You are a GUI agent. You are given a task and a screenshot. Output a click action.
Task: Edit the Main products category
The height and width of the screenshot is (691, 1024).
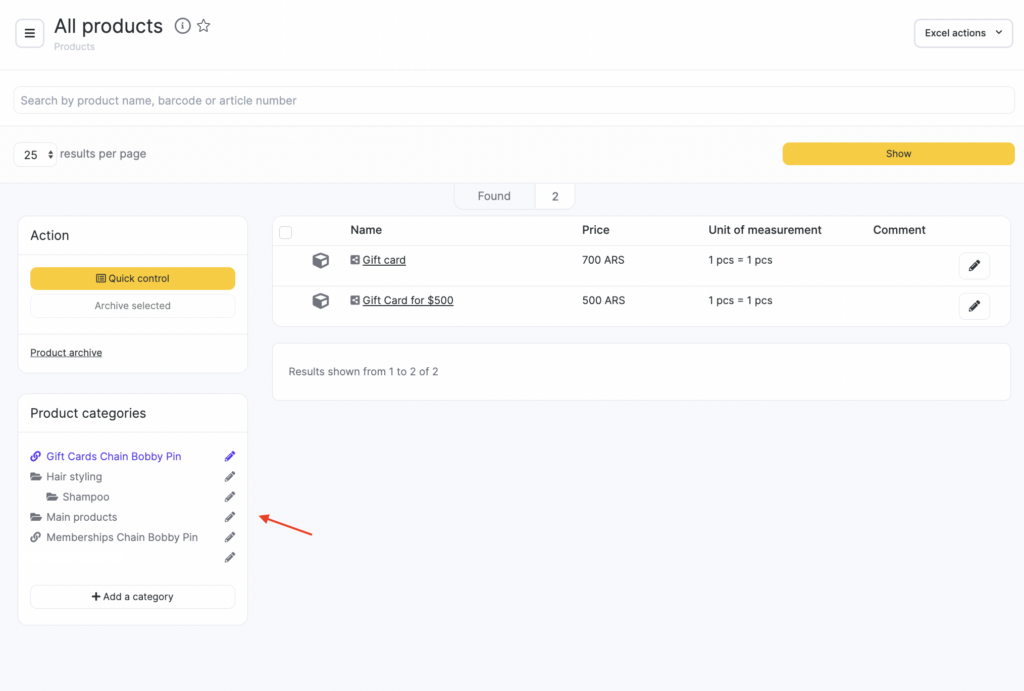pos(230,517)
